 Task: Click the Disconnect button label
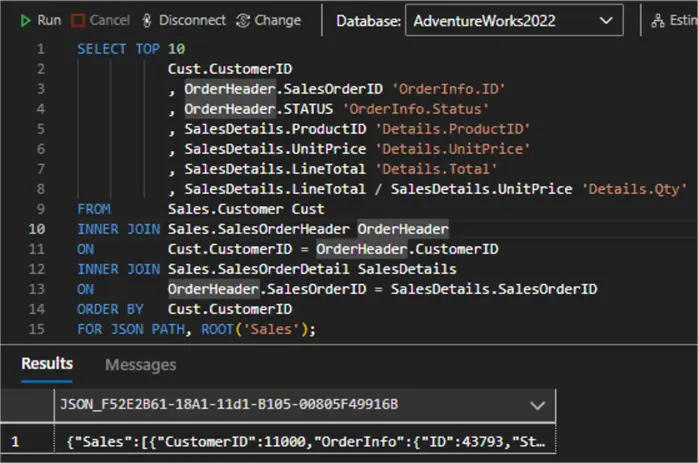[x=192, y=20]
